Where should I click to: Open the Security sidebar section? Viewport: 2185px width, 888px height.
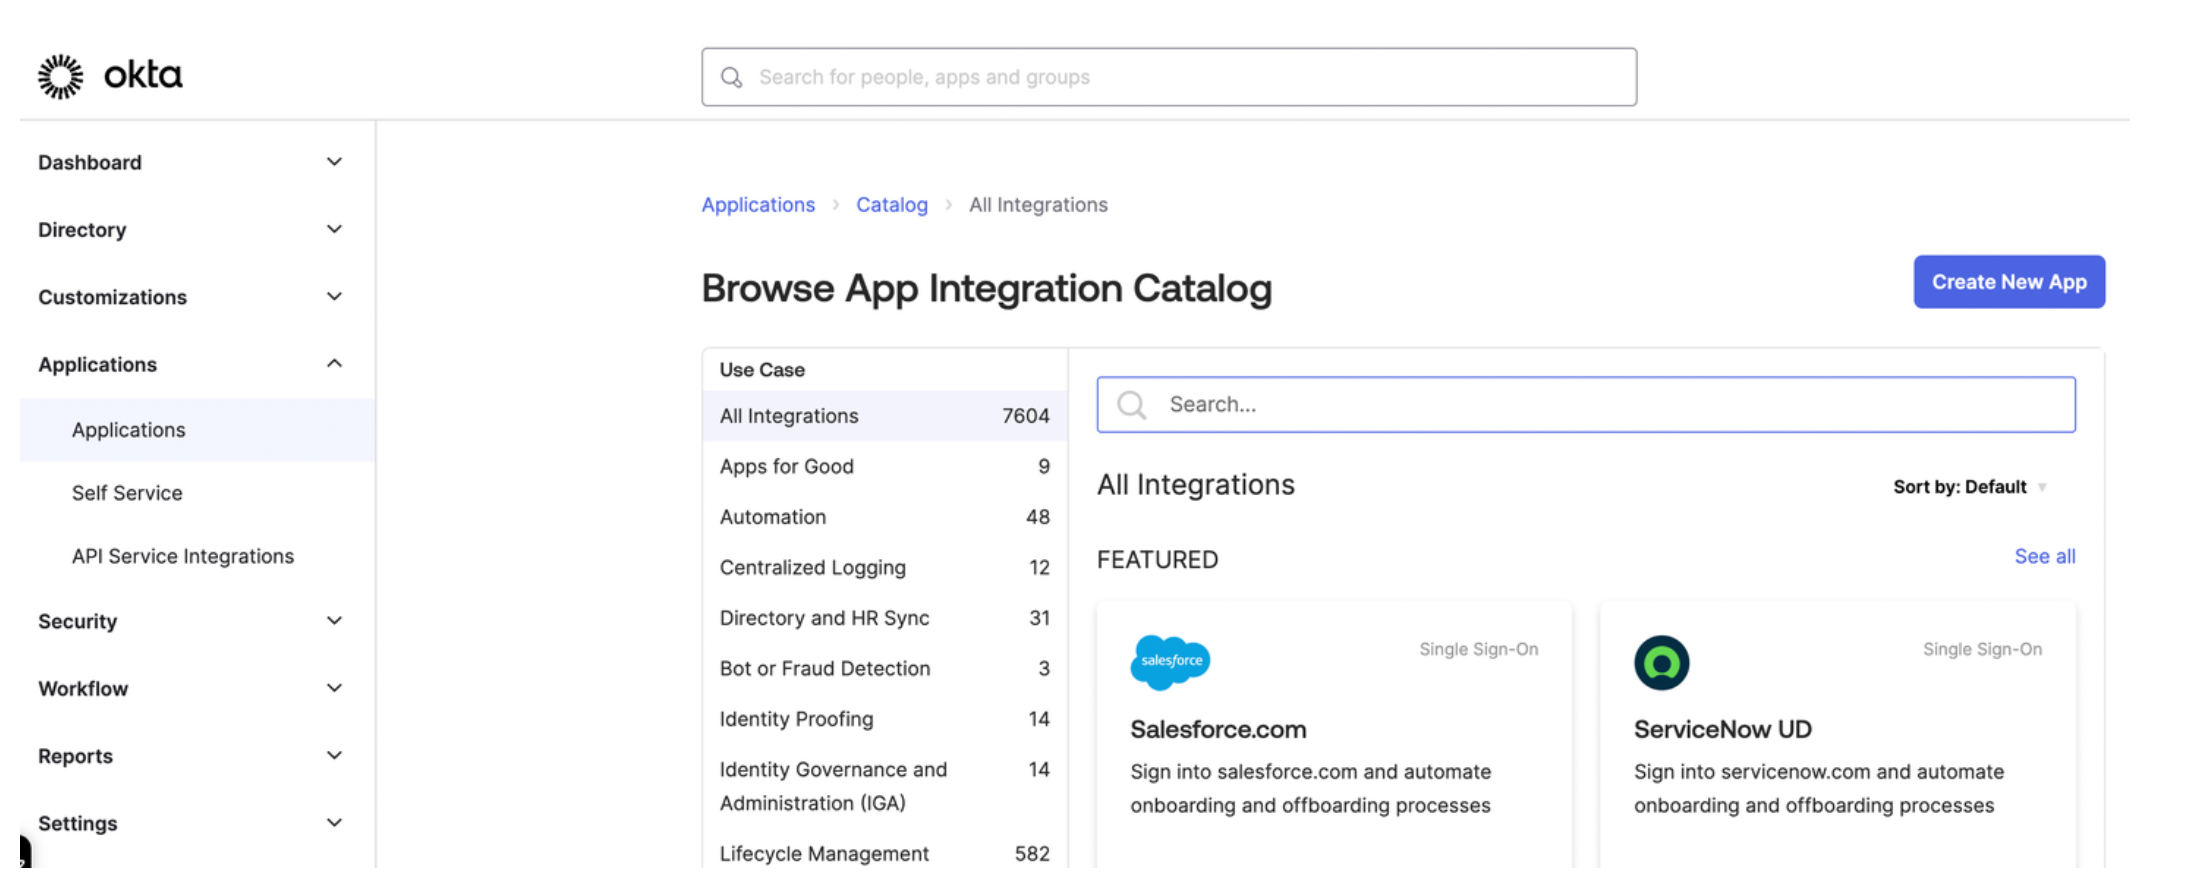coord(77,621)
